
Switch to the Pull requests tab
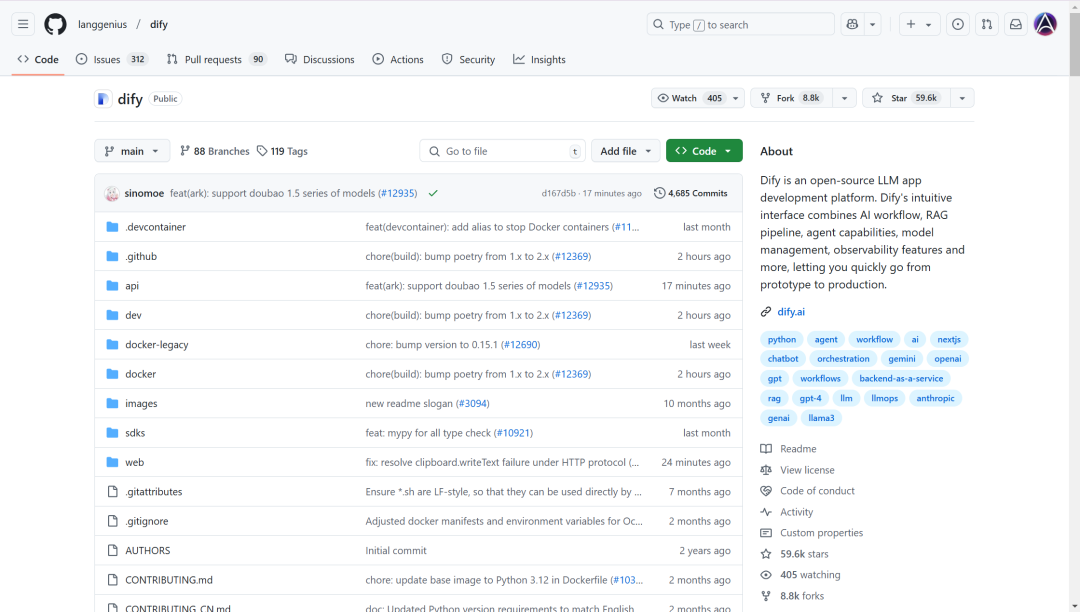click(216, 60)
